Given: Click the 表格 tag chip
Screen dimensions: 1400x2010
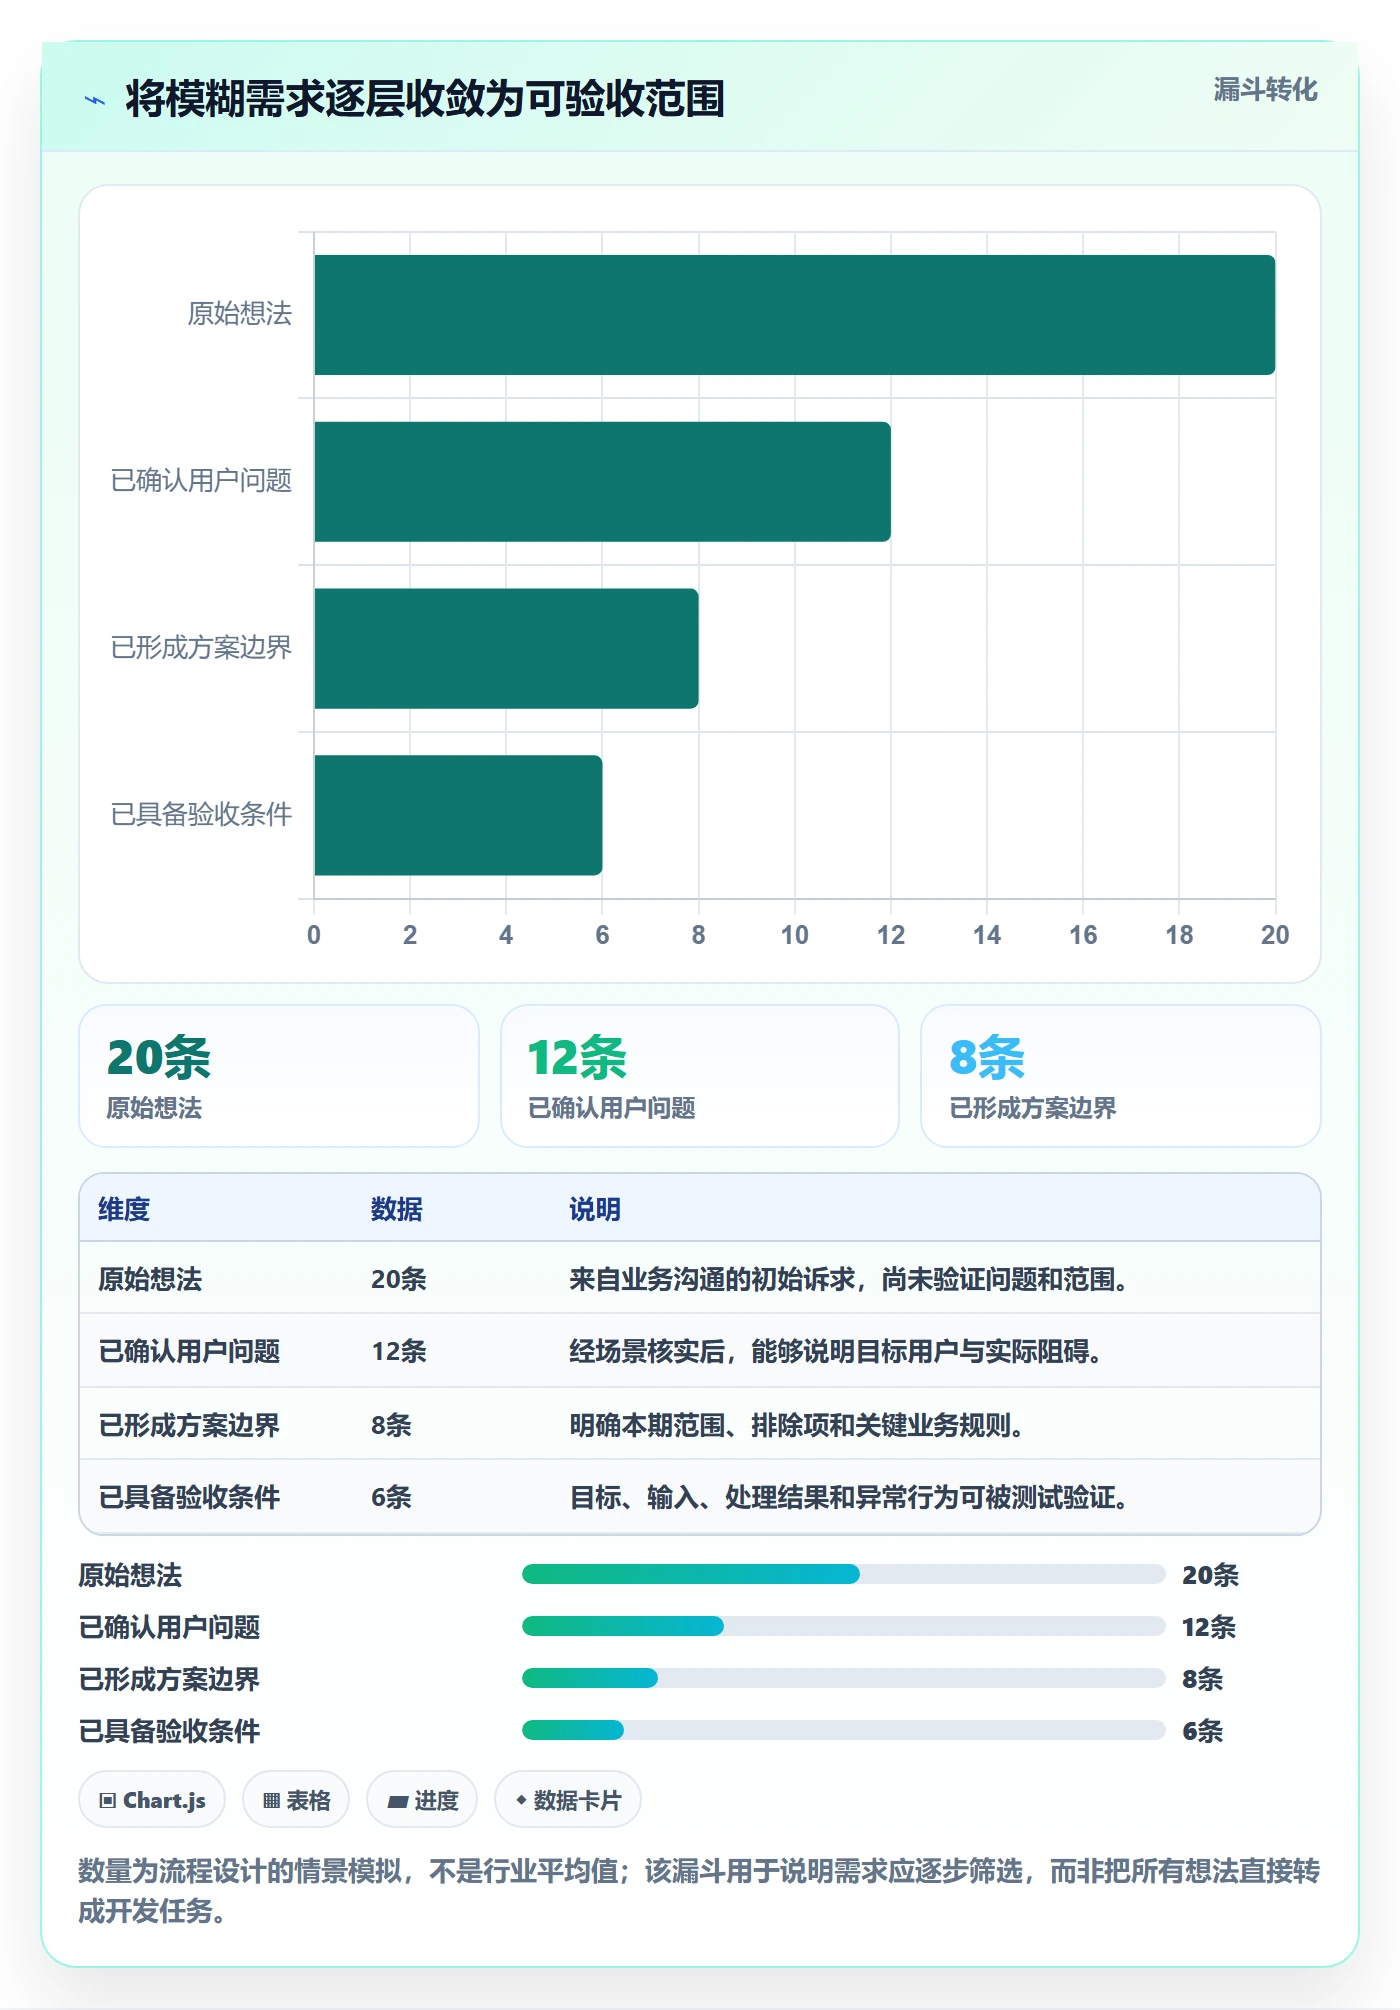Looking at the screenshot, I should tap(296, 1800).
